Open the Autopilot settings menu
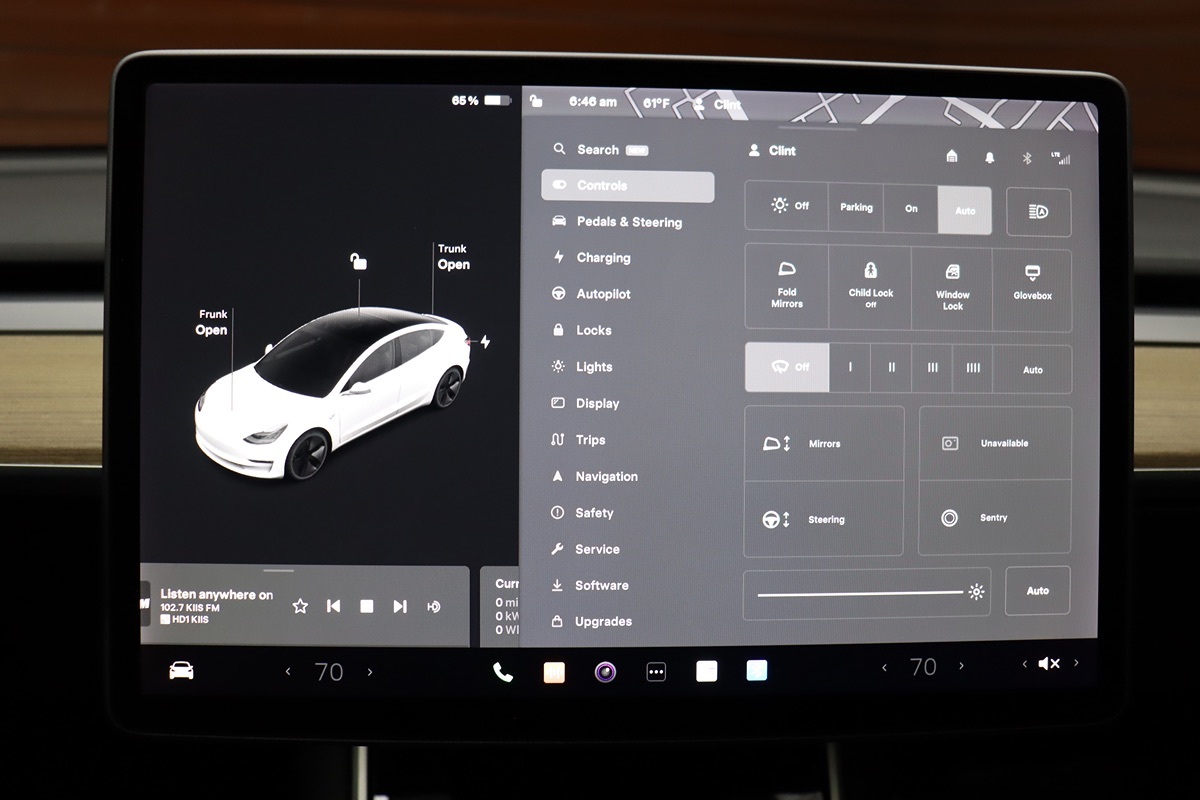This screenshot has width=1200, height=800. click(603, 294)
